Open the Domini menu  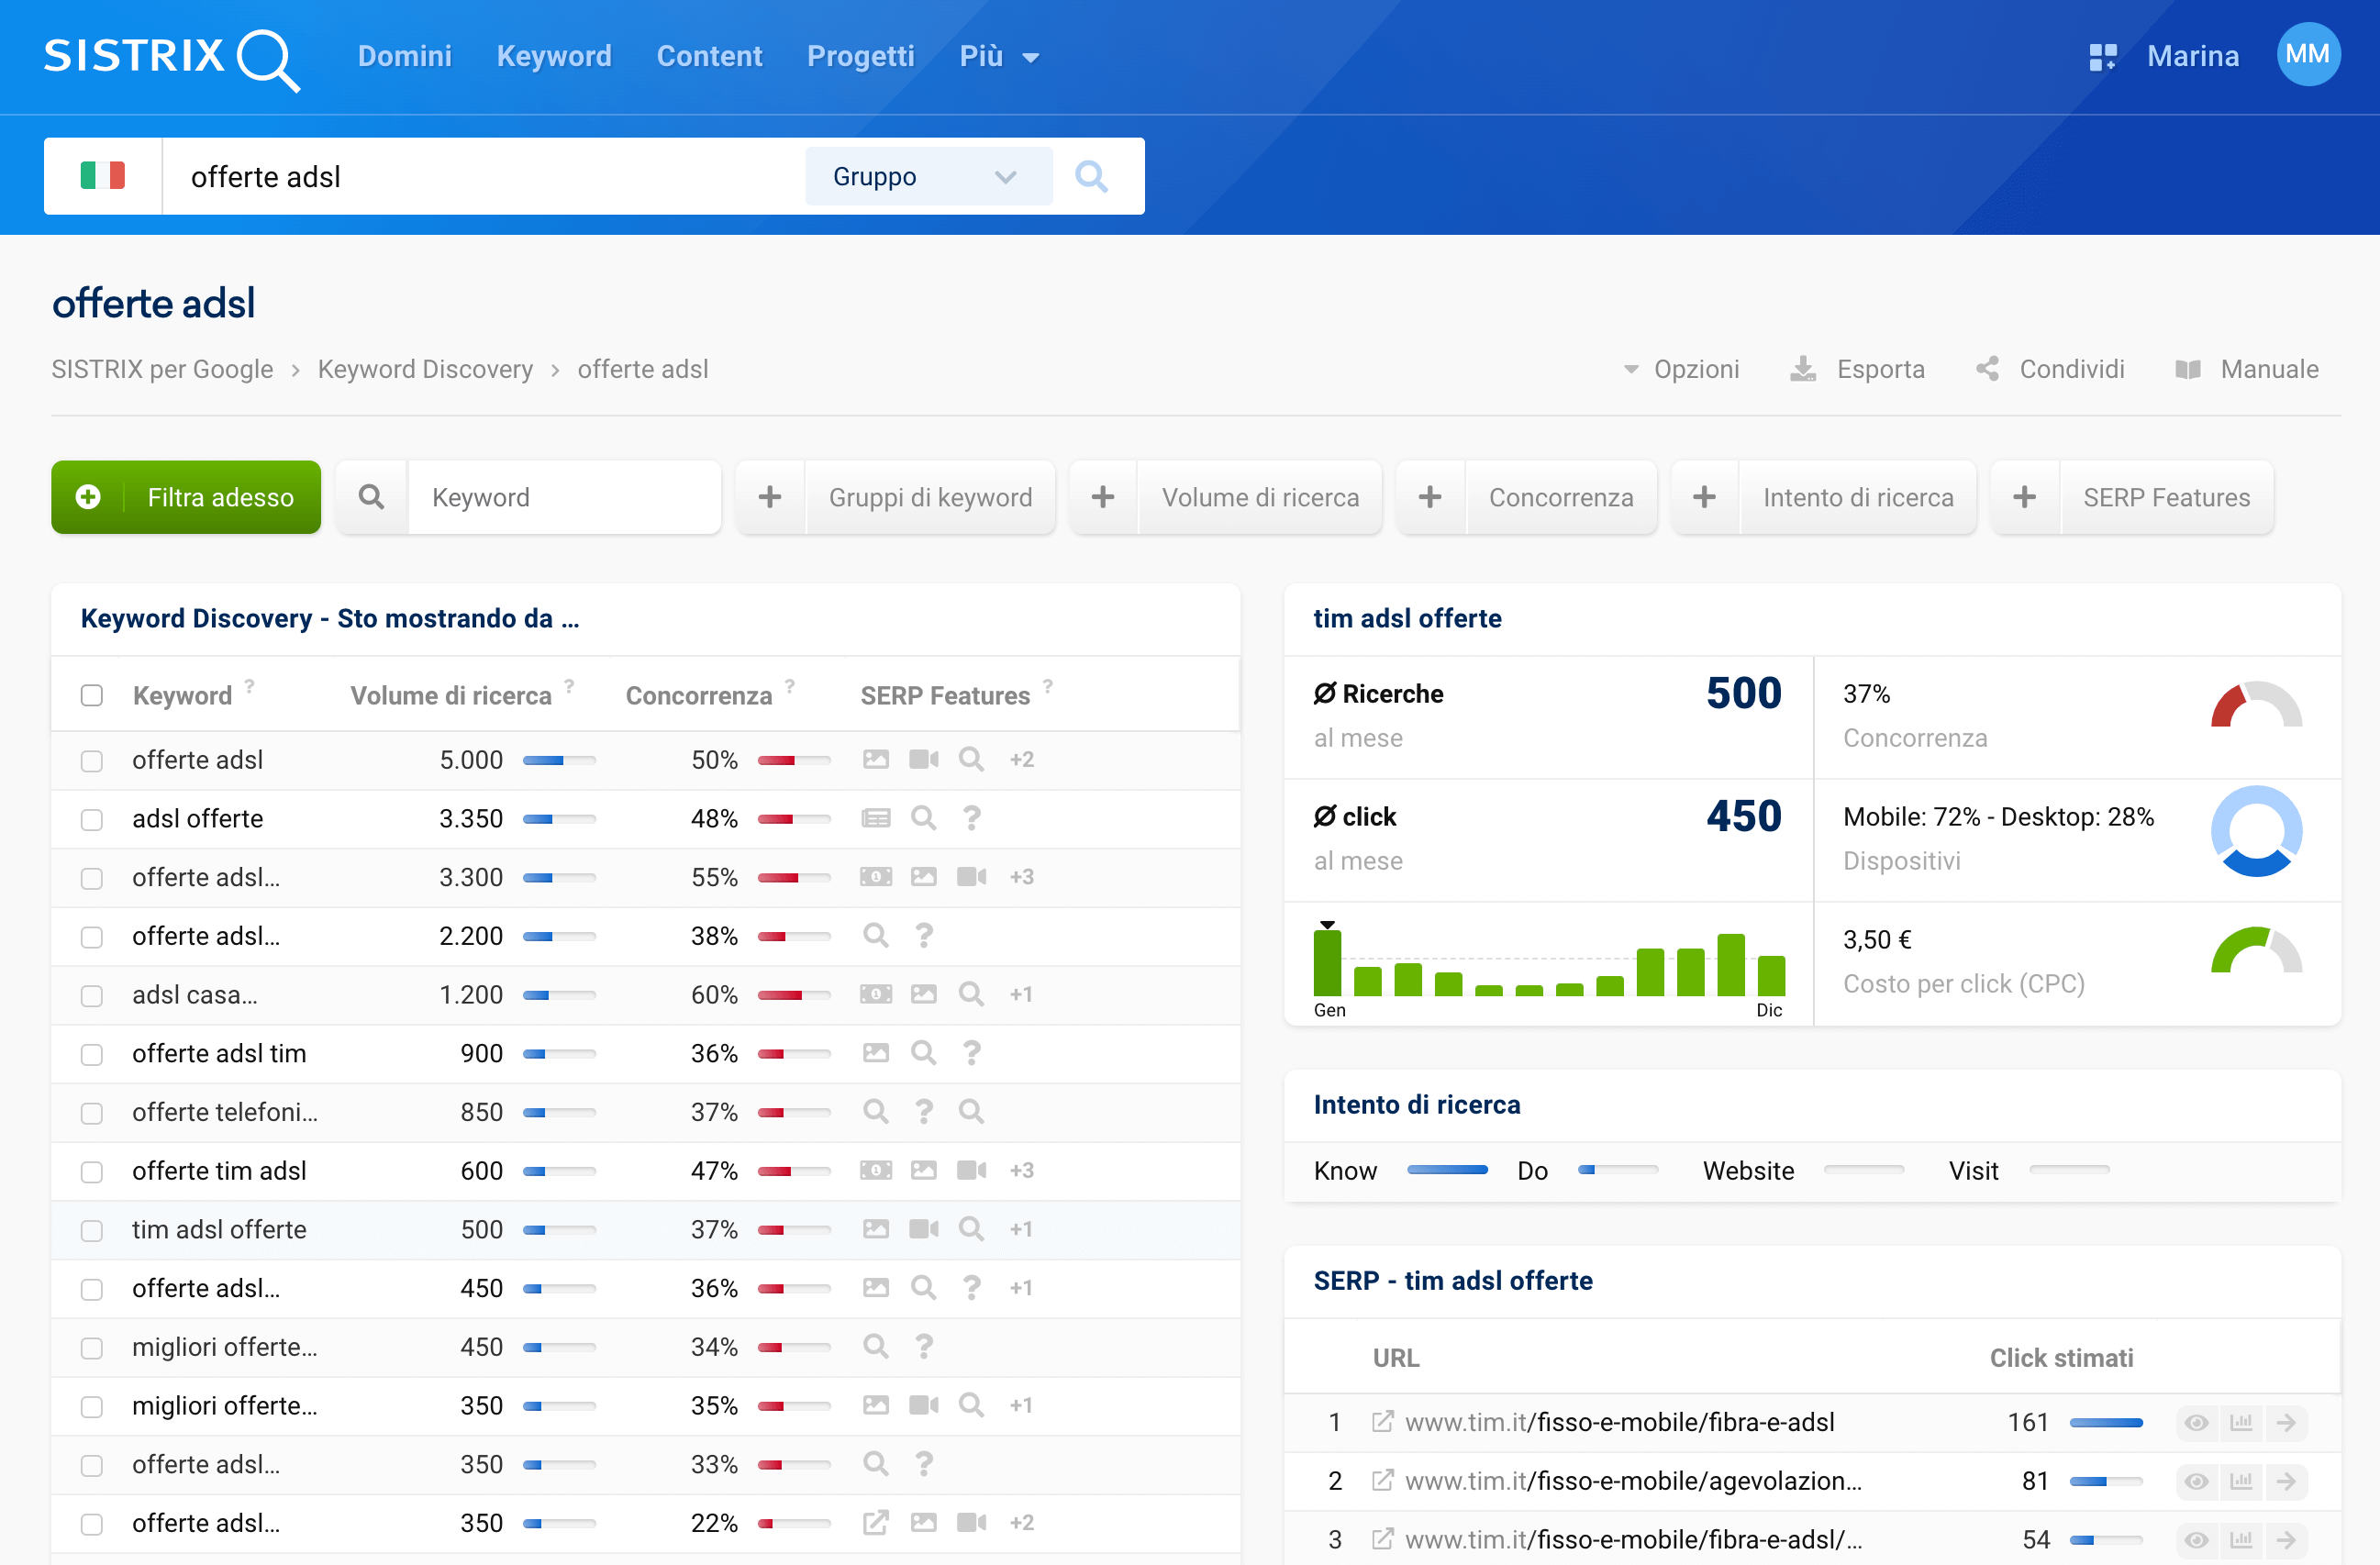[x=405, y=56]
